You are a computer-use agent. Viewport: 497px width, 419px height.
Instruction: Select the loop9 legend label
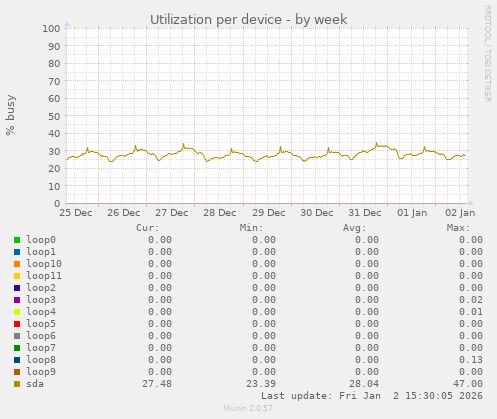point(41,372)
